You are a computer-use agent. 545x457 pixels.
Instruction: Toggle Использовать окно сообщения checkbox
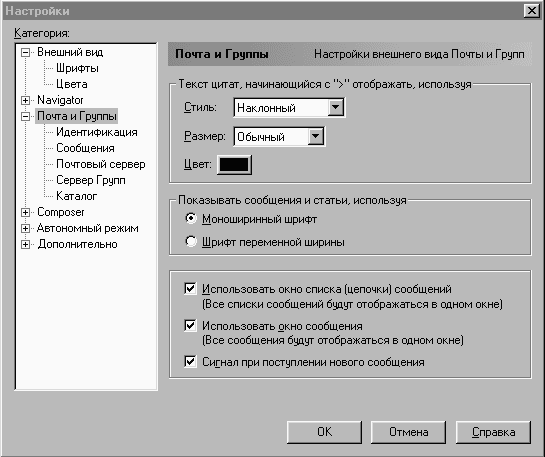point(190,325)
